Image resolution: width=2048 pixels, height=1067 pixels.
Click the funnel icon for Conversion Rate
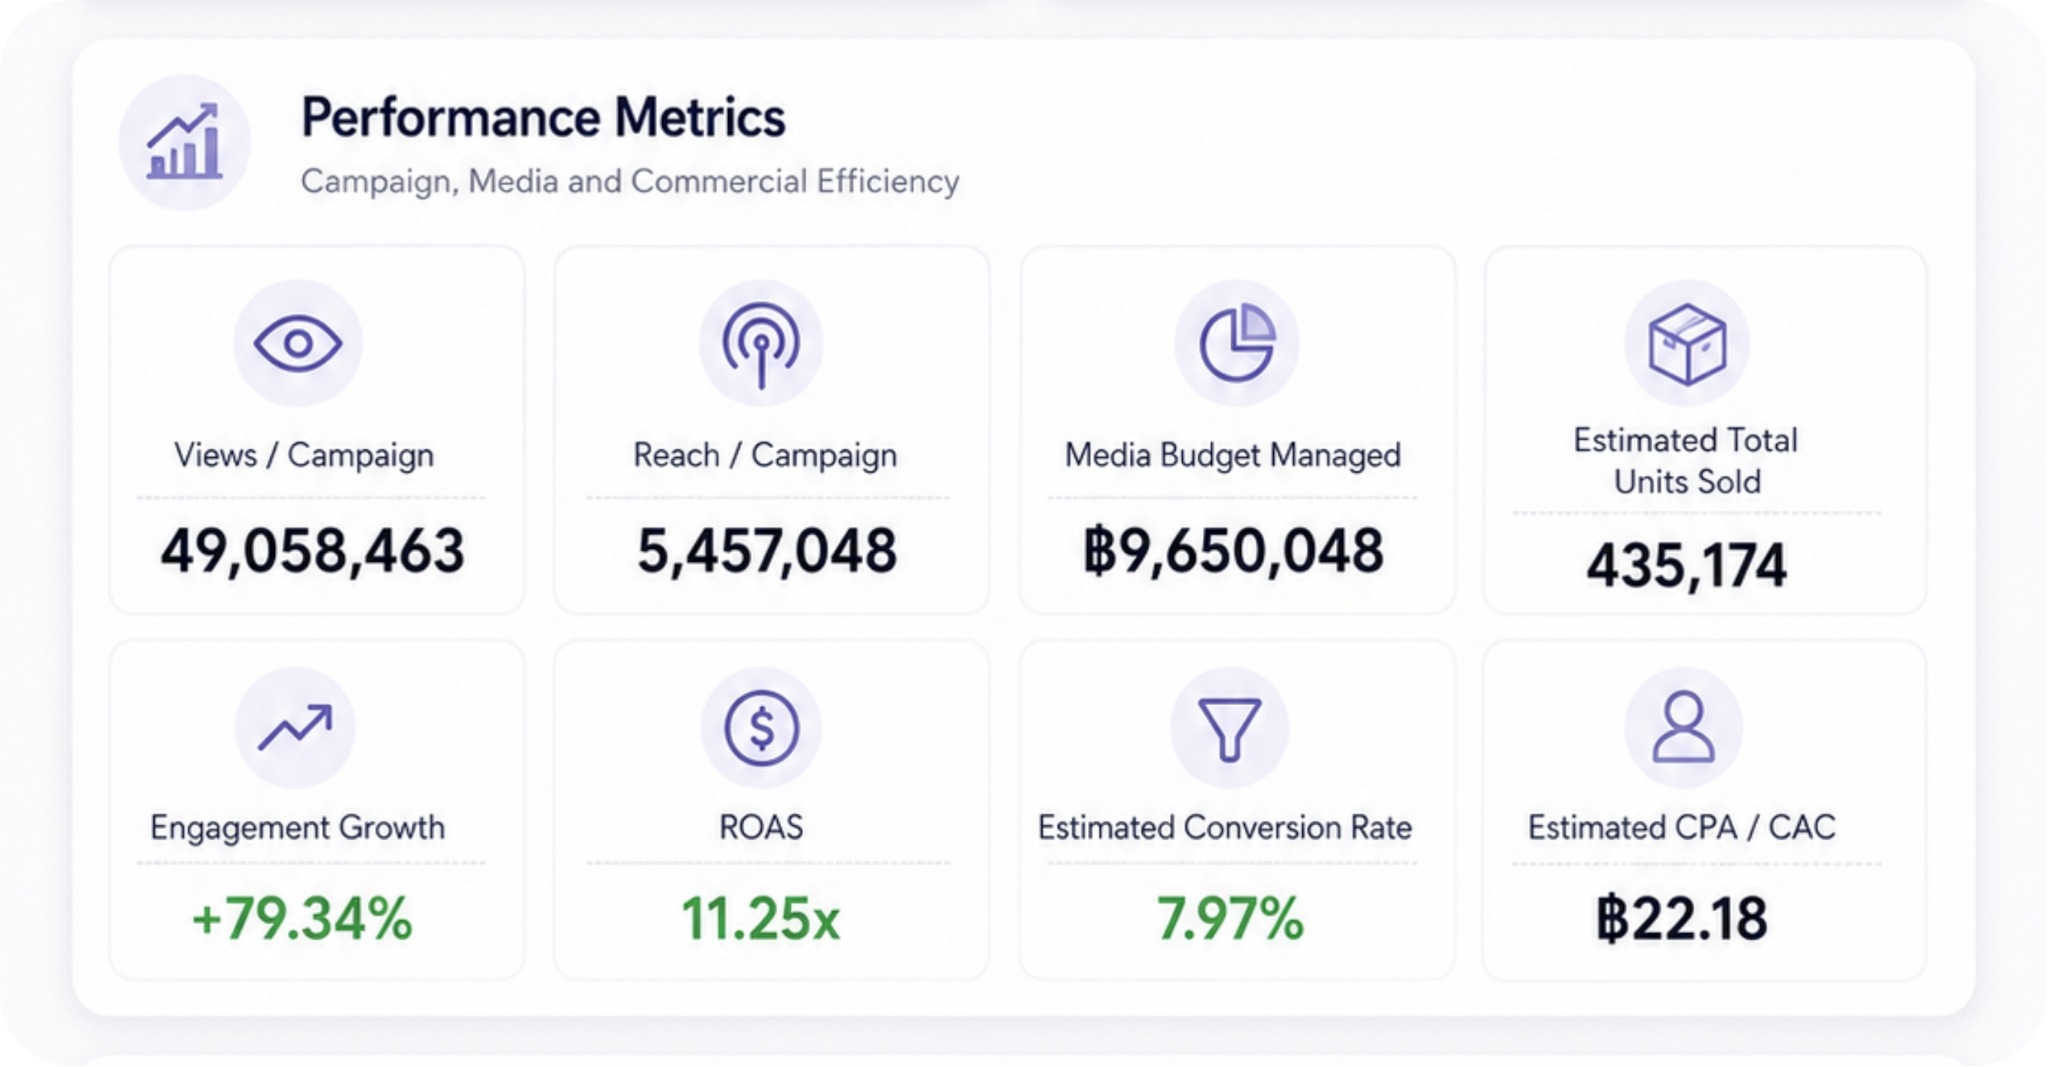(1229, 729)
